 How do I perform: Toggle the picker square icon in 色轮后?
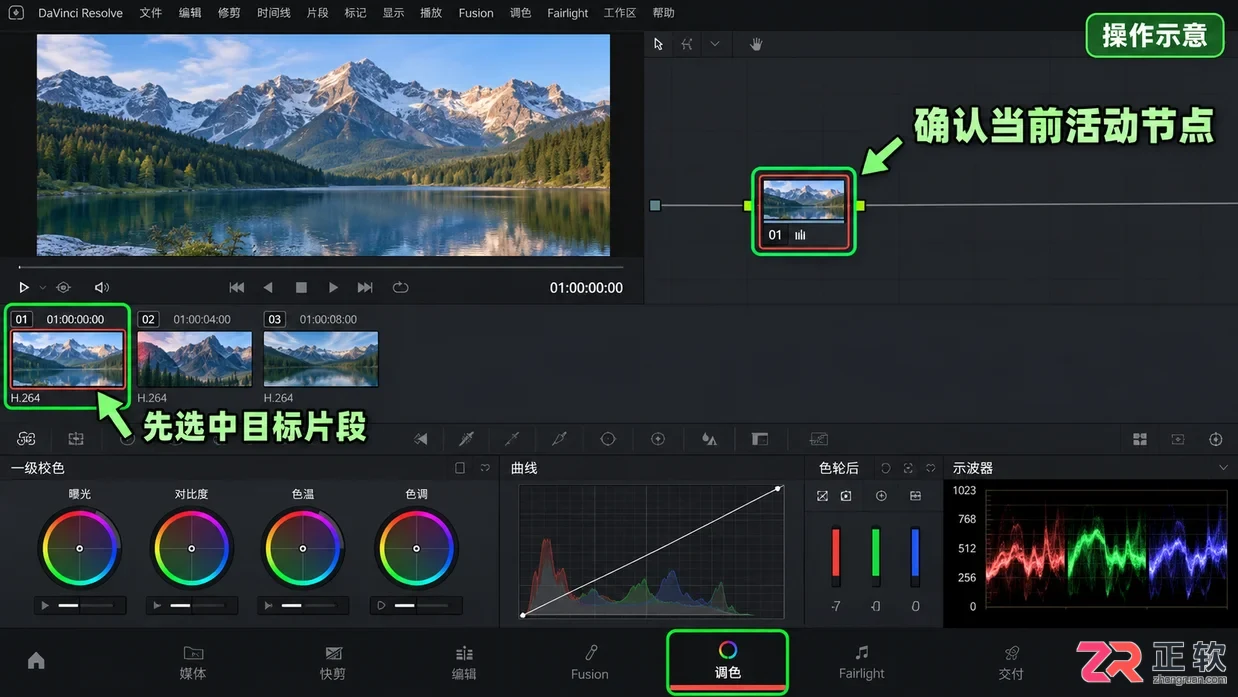tap(846, 496)
